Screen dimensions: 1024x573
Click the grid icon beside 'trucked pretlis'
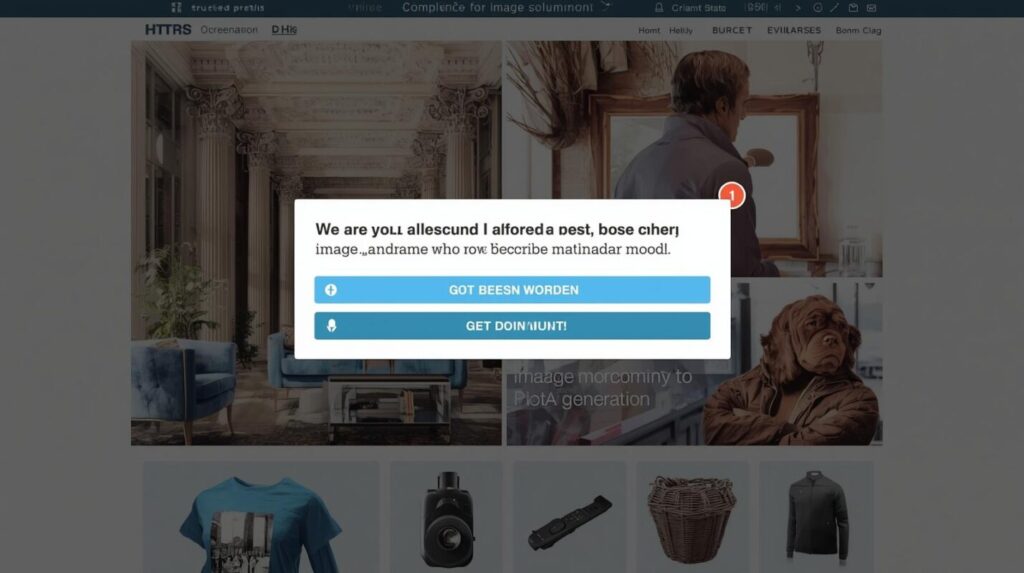[x=176, y=8]
